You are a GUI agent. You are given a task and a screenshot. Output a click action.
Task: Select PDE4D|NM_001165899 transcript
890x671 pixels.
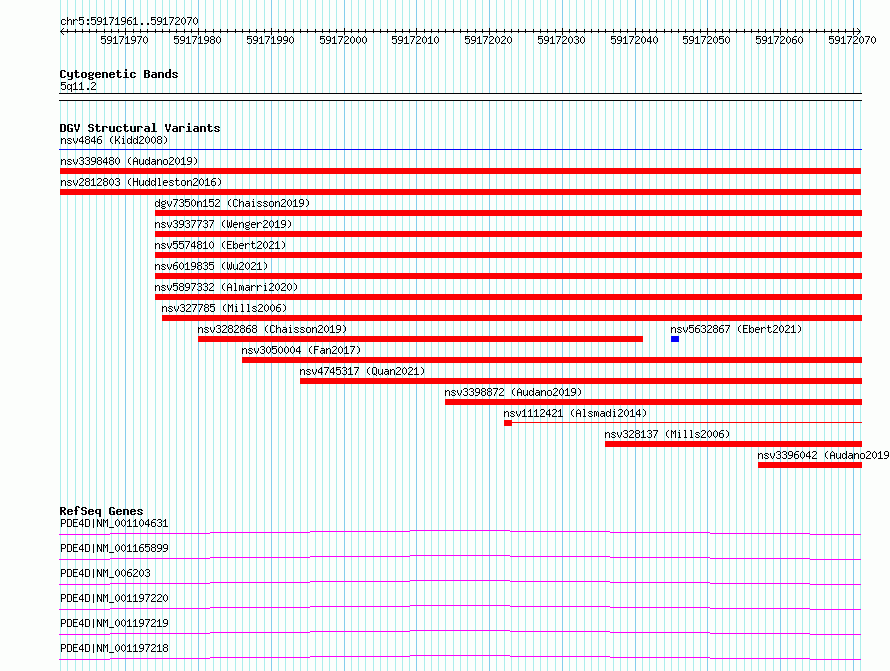point(114,548)
